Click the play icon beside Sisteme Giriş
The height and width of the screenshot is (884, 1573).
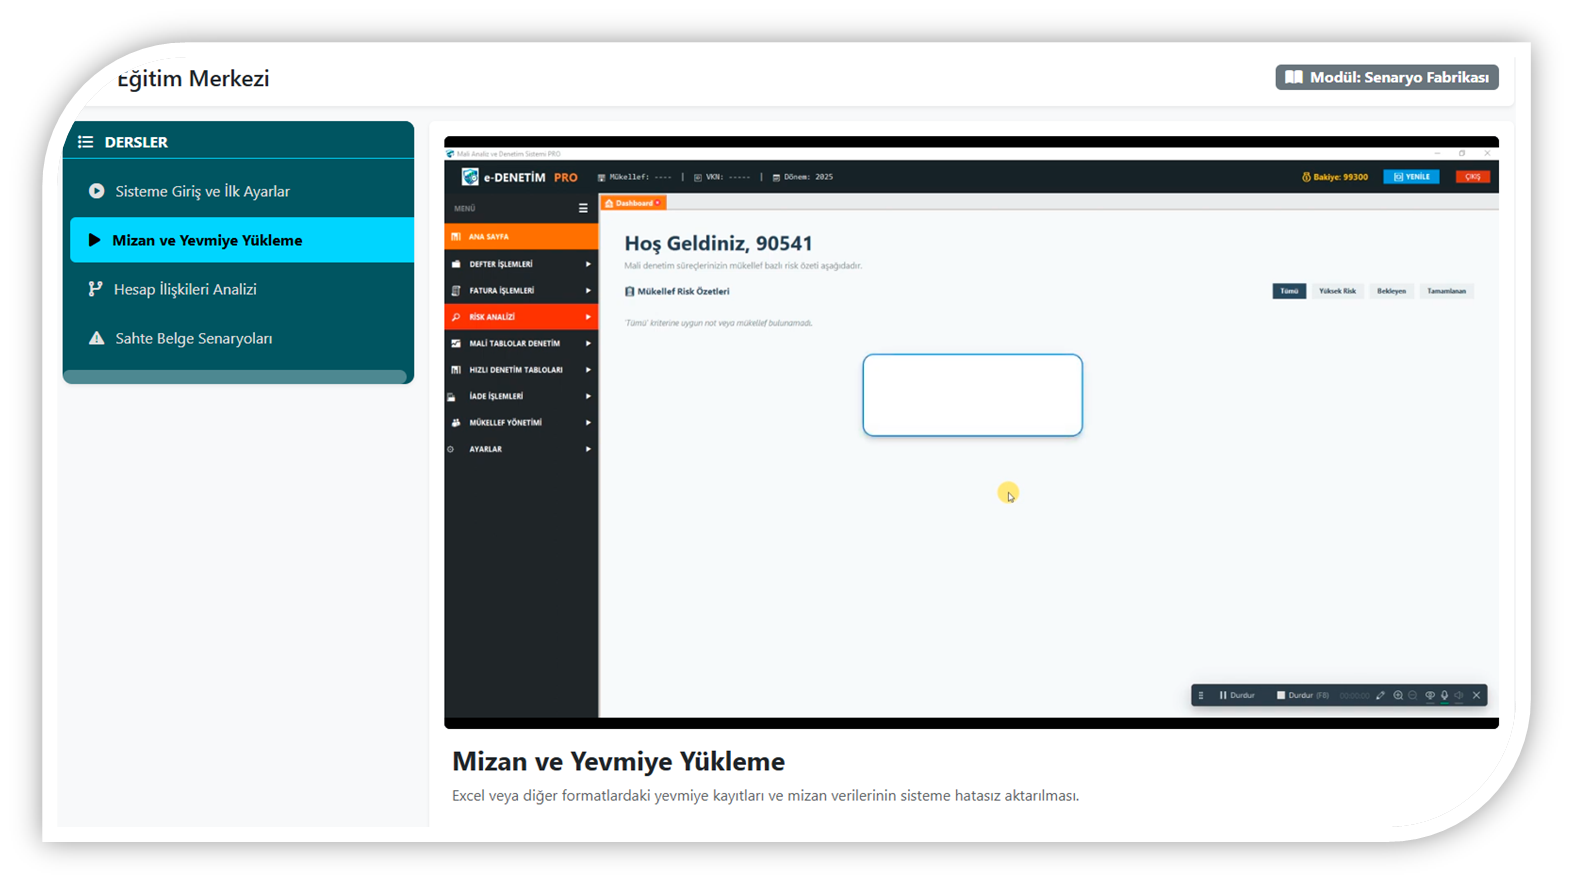[97, 191]
